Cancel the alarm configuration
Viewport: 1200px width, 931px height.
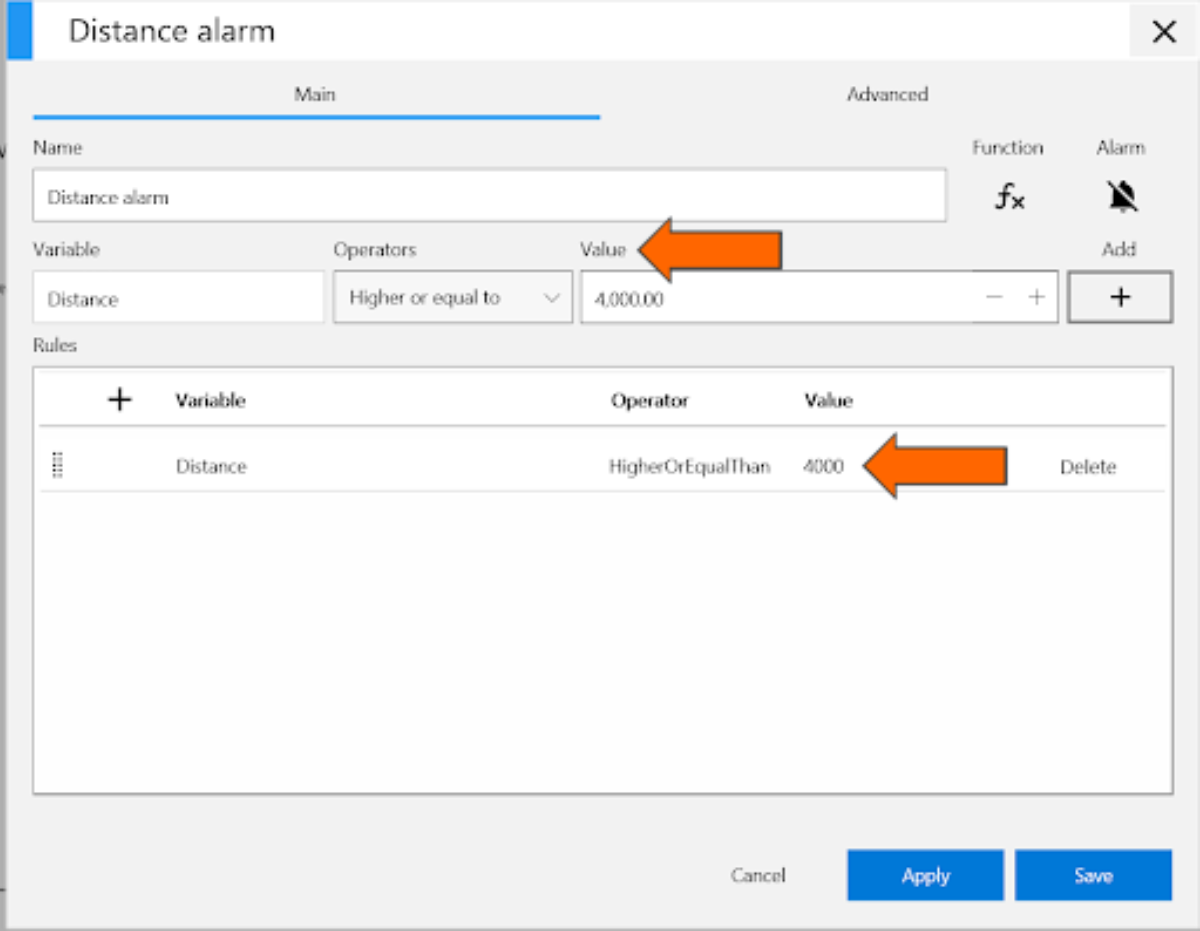758,875
